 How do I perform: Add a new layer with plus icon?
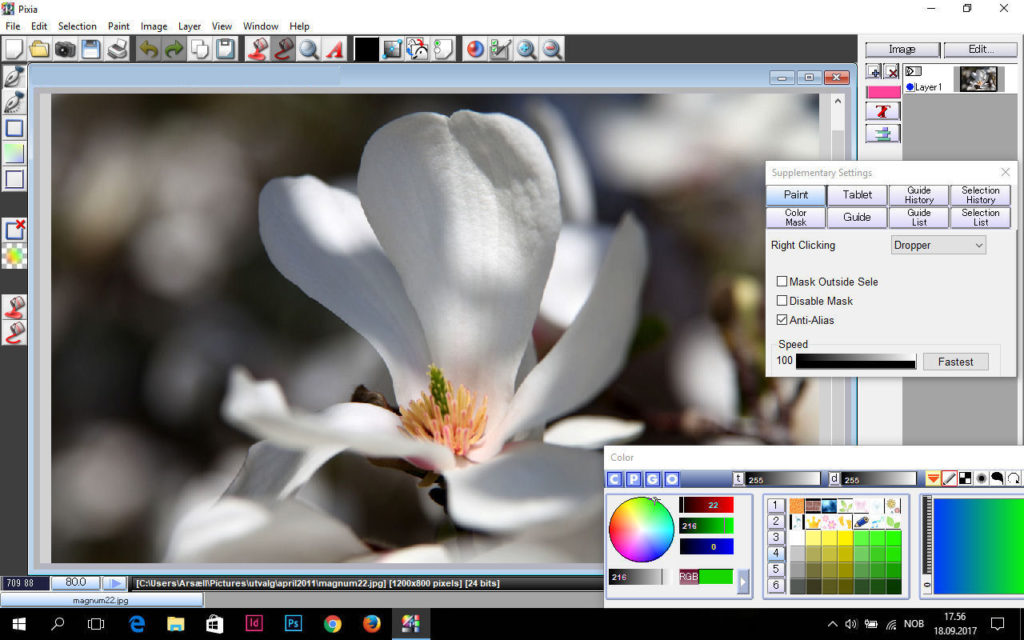click(x=874, y=72)
